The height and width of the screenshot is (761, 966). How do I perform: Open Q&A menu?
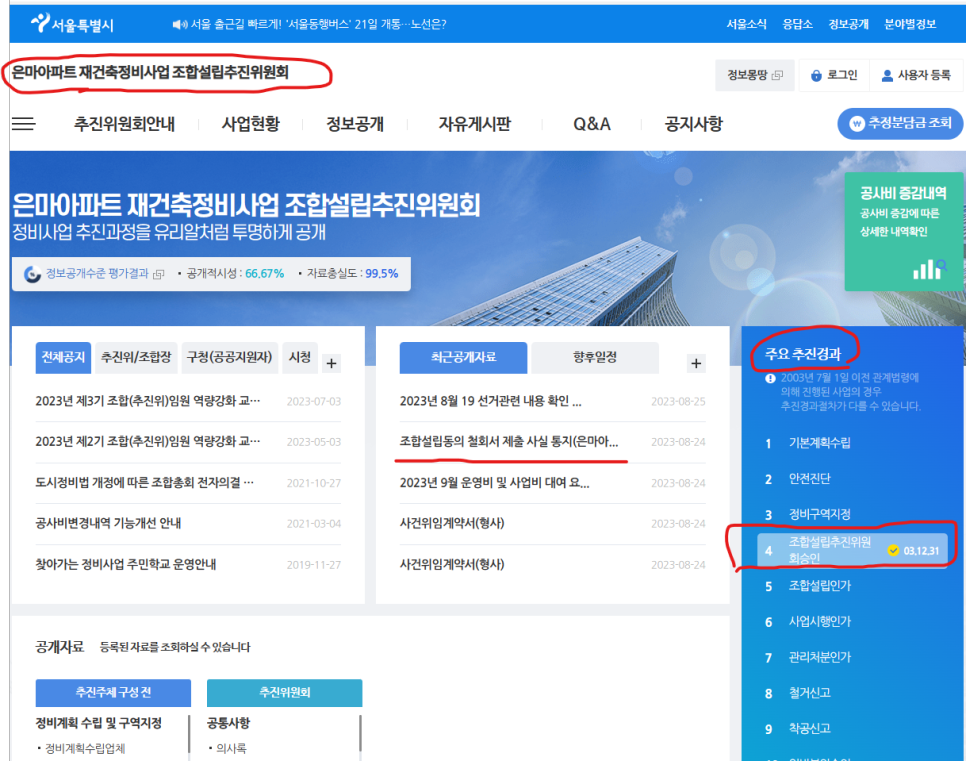click(x=591, y=124)
